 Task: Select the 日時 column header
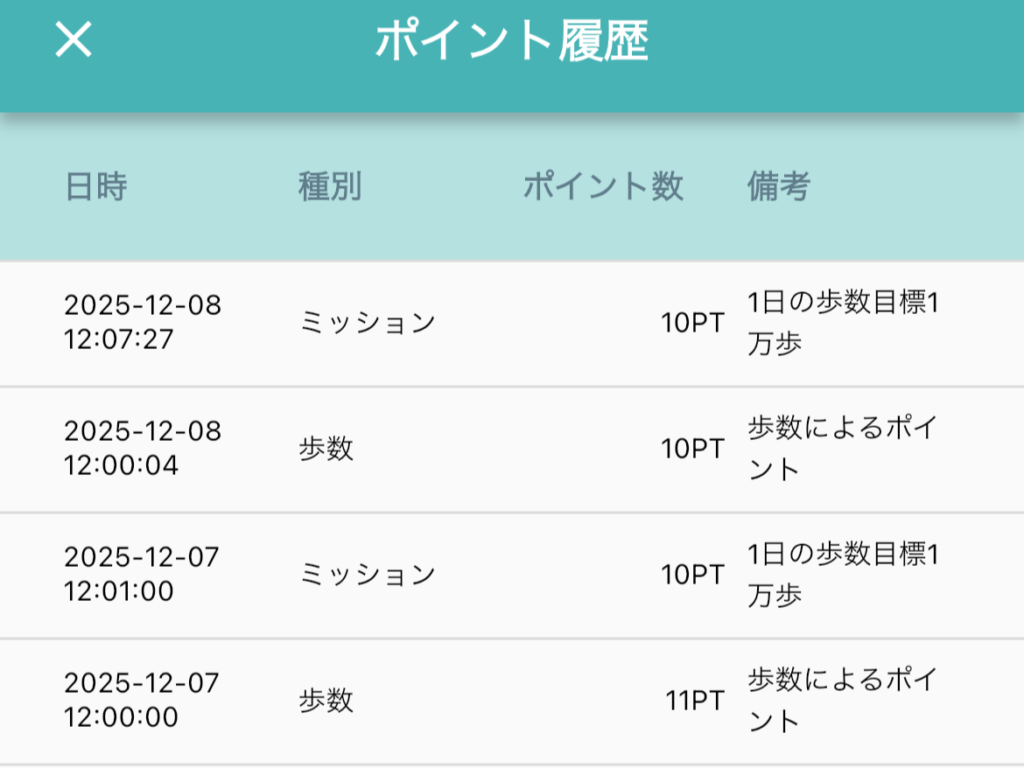click(97, 187)
